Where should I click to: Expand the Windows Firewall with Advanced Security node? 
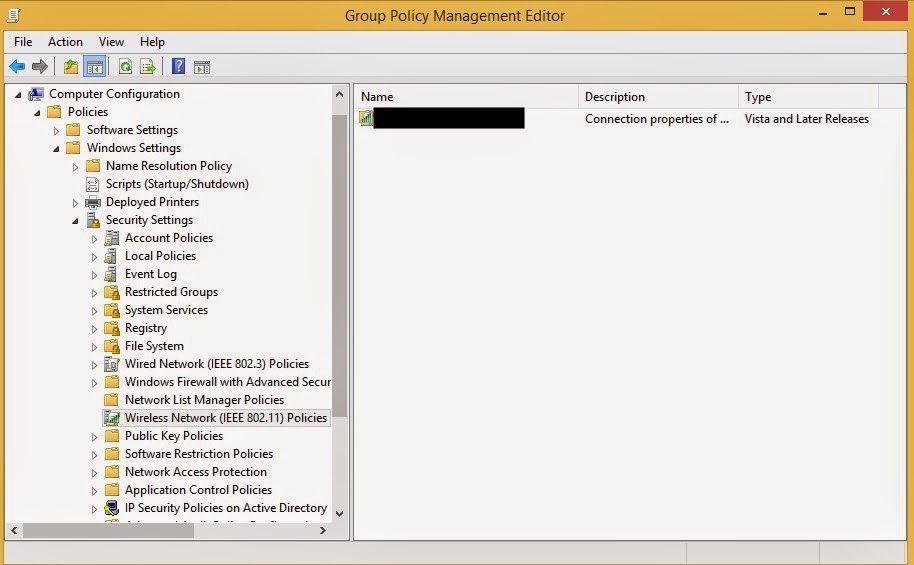coord(94,383)
